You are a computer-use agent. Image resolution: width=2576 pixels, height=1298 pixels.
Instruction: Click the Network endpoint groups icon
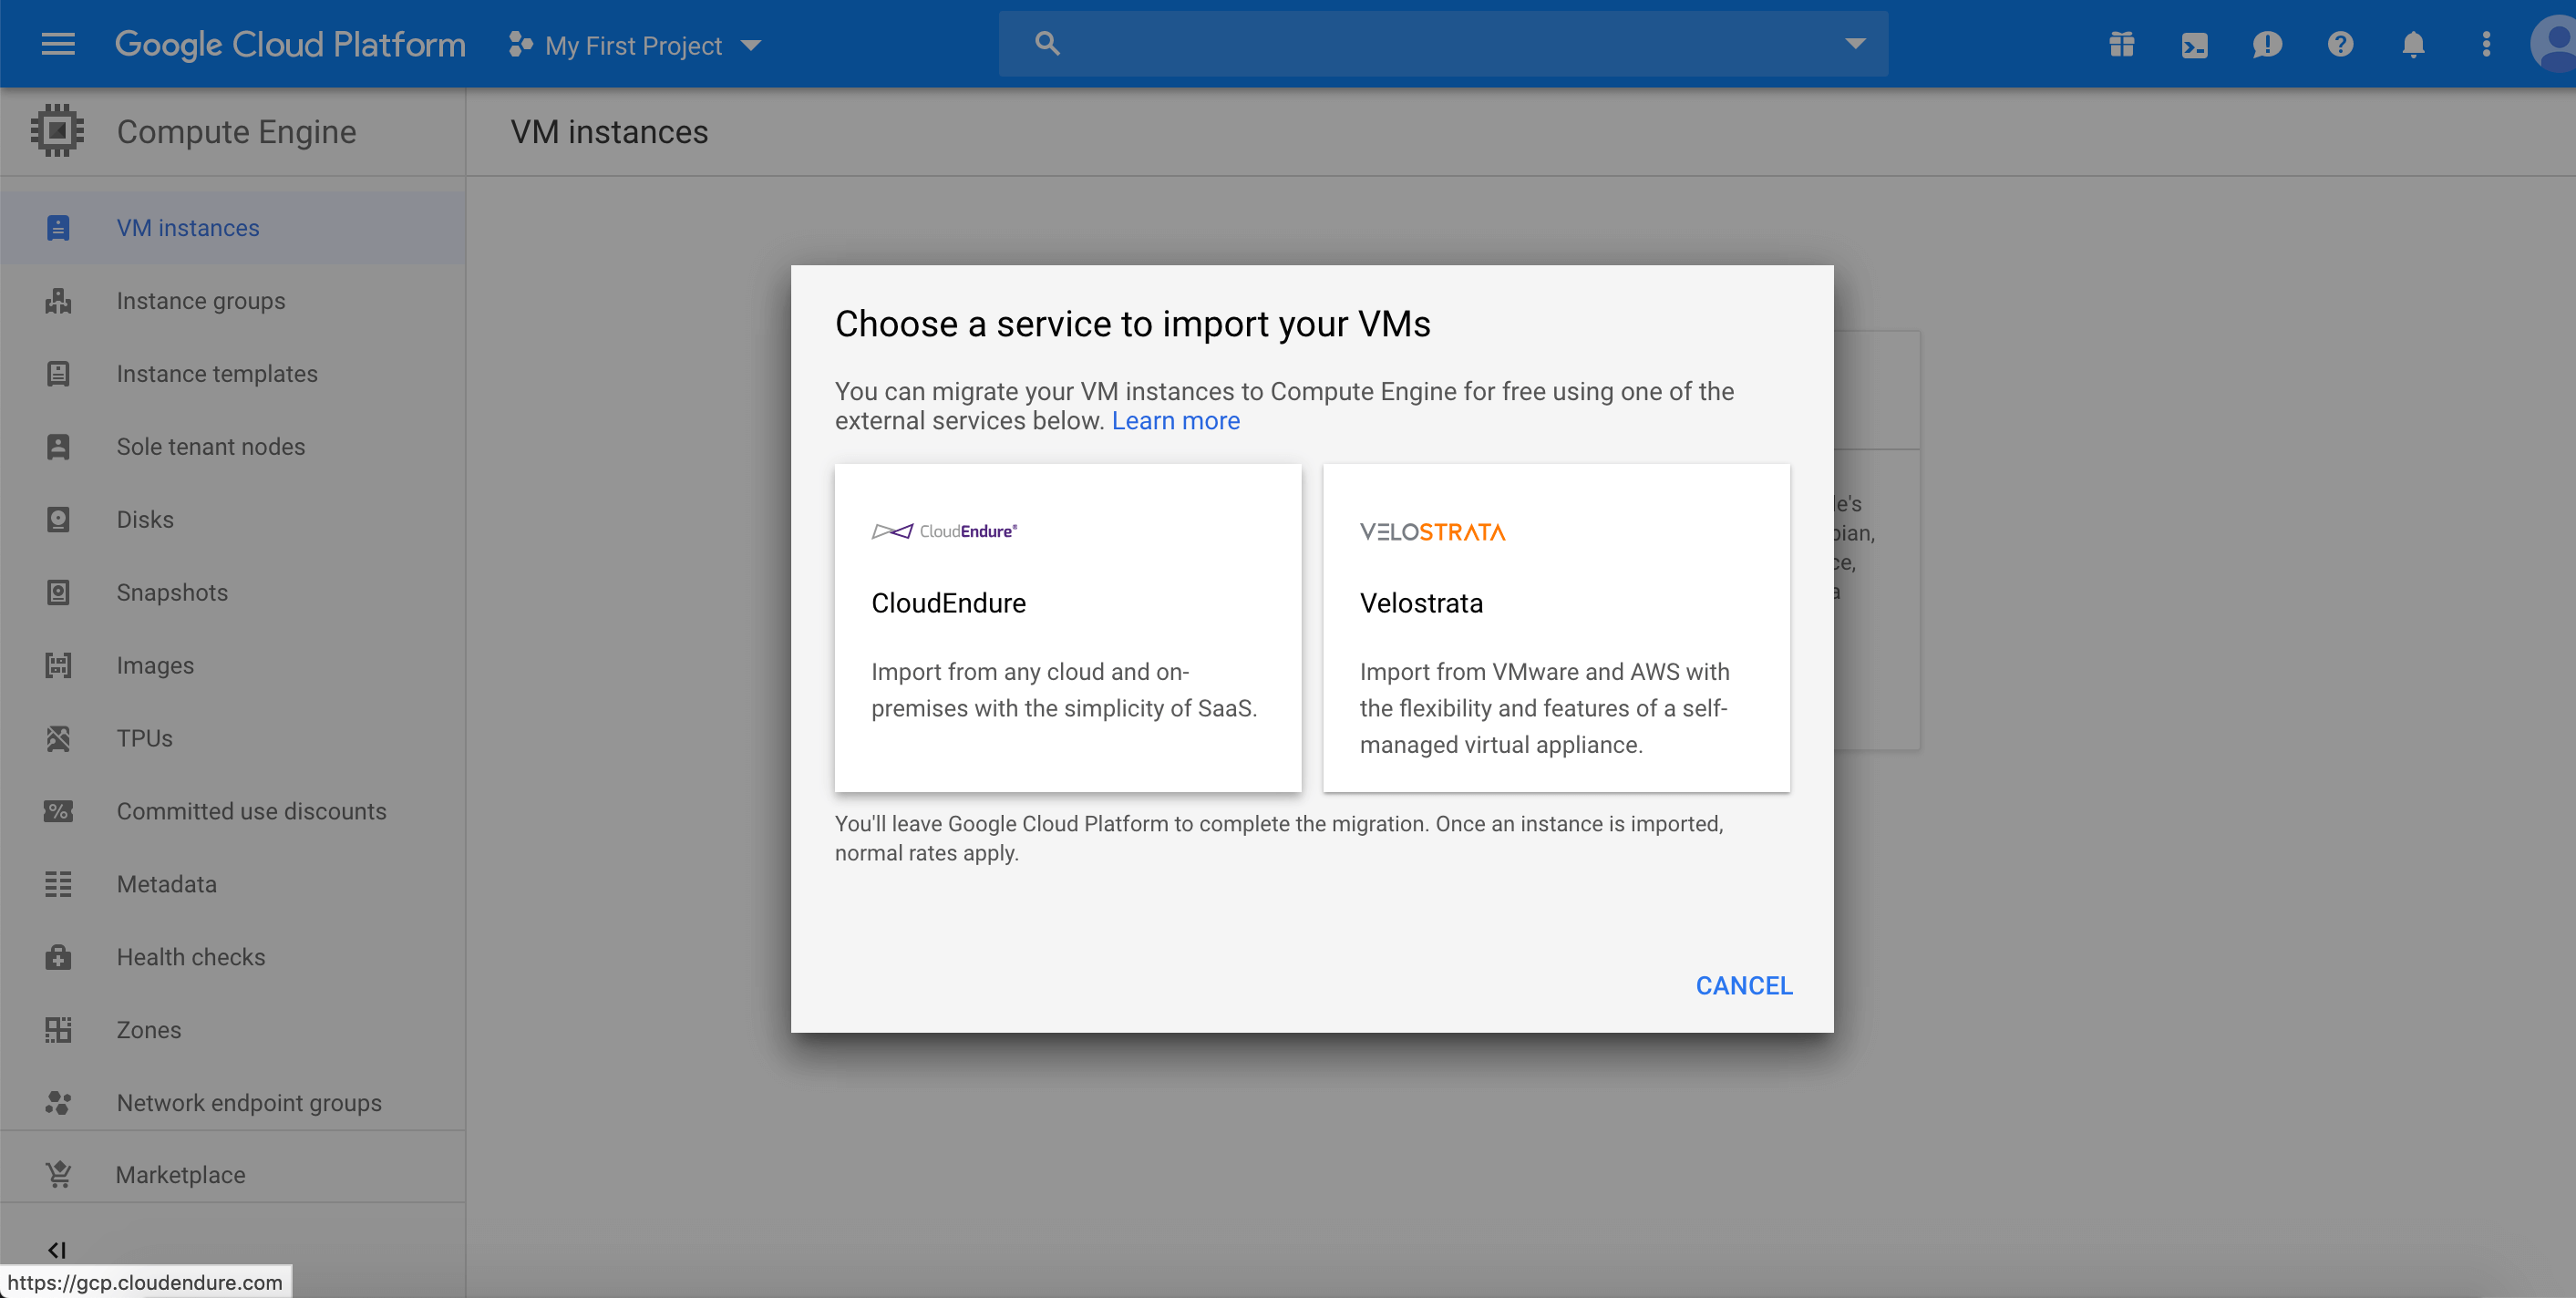[58, 1103]
